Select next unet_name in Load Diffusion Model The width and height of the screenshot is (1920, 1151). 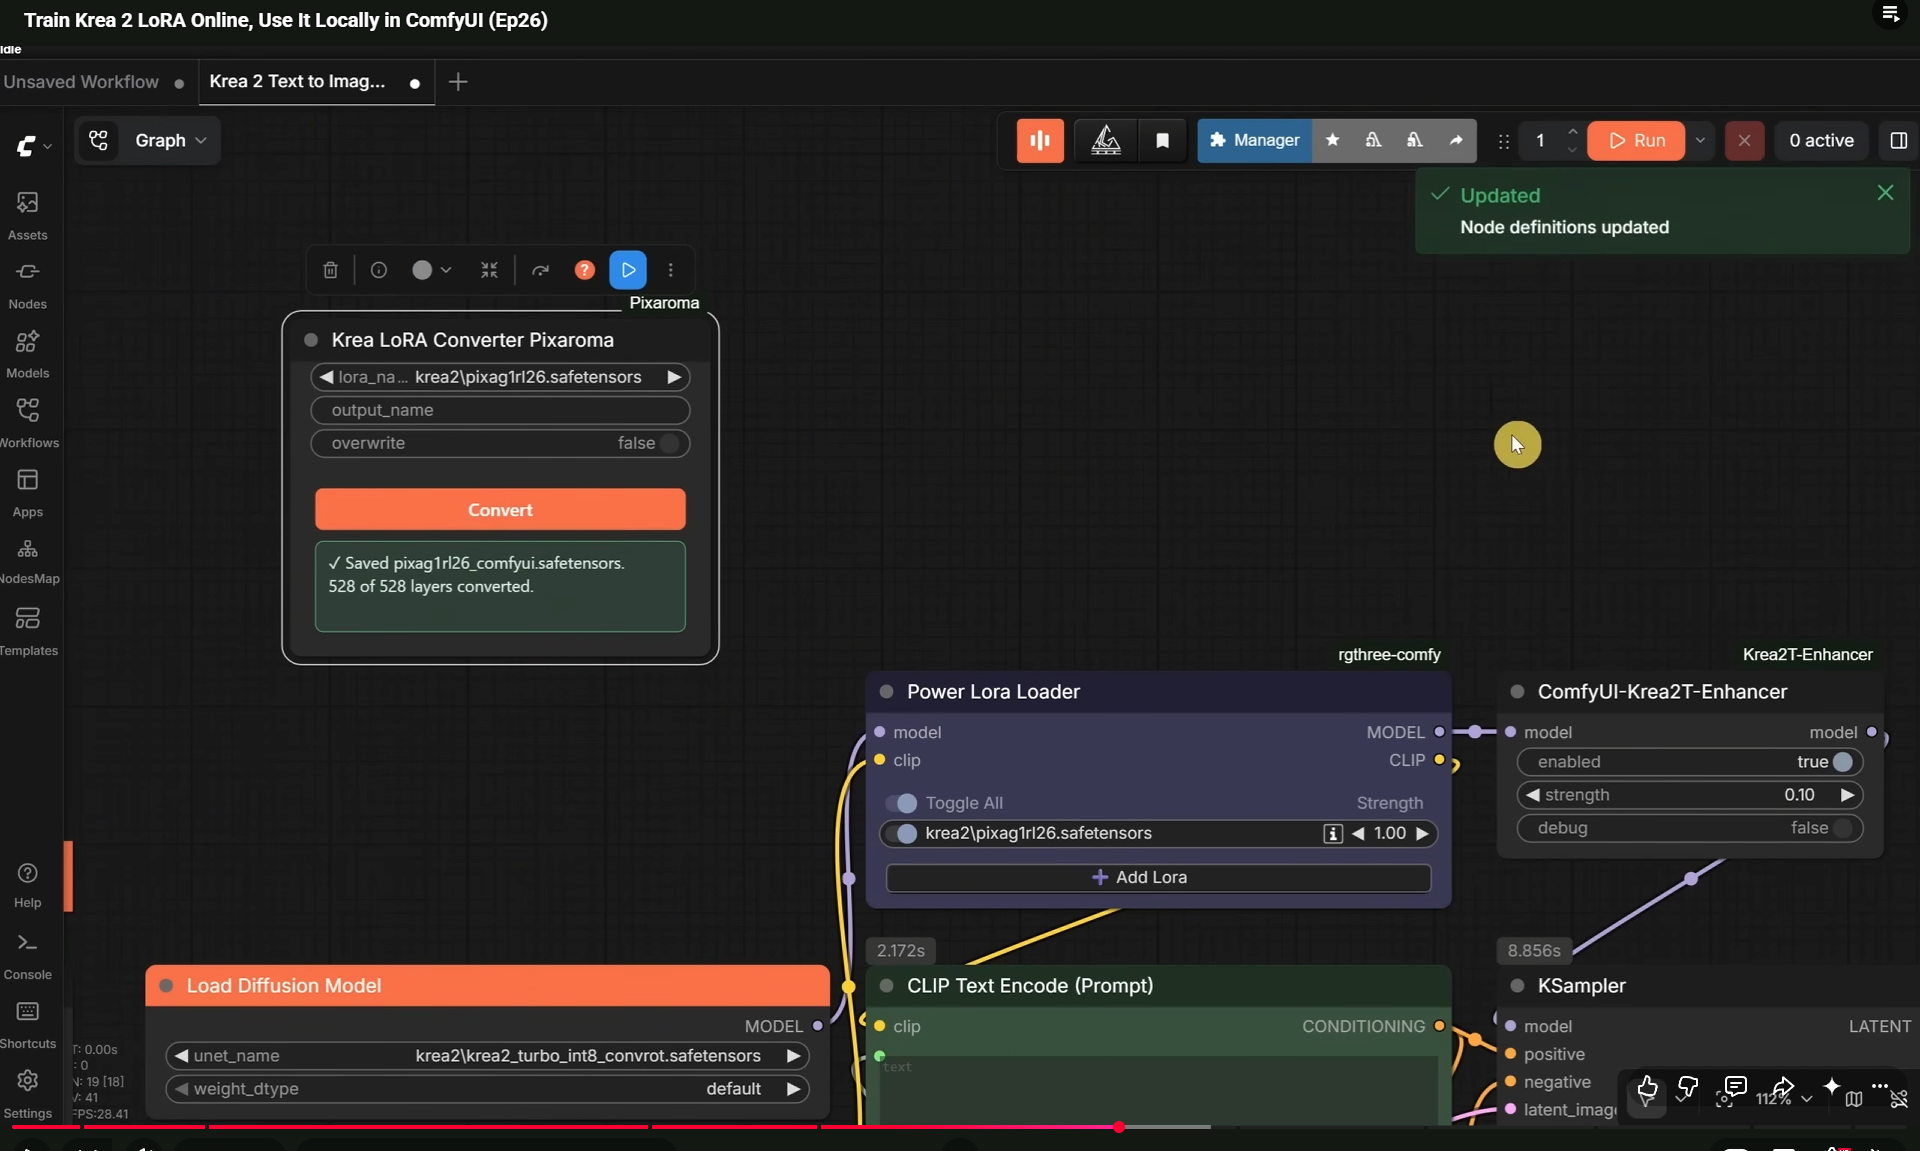[x=793, y=1056]
